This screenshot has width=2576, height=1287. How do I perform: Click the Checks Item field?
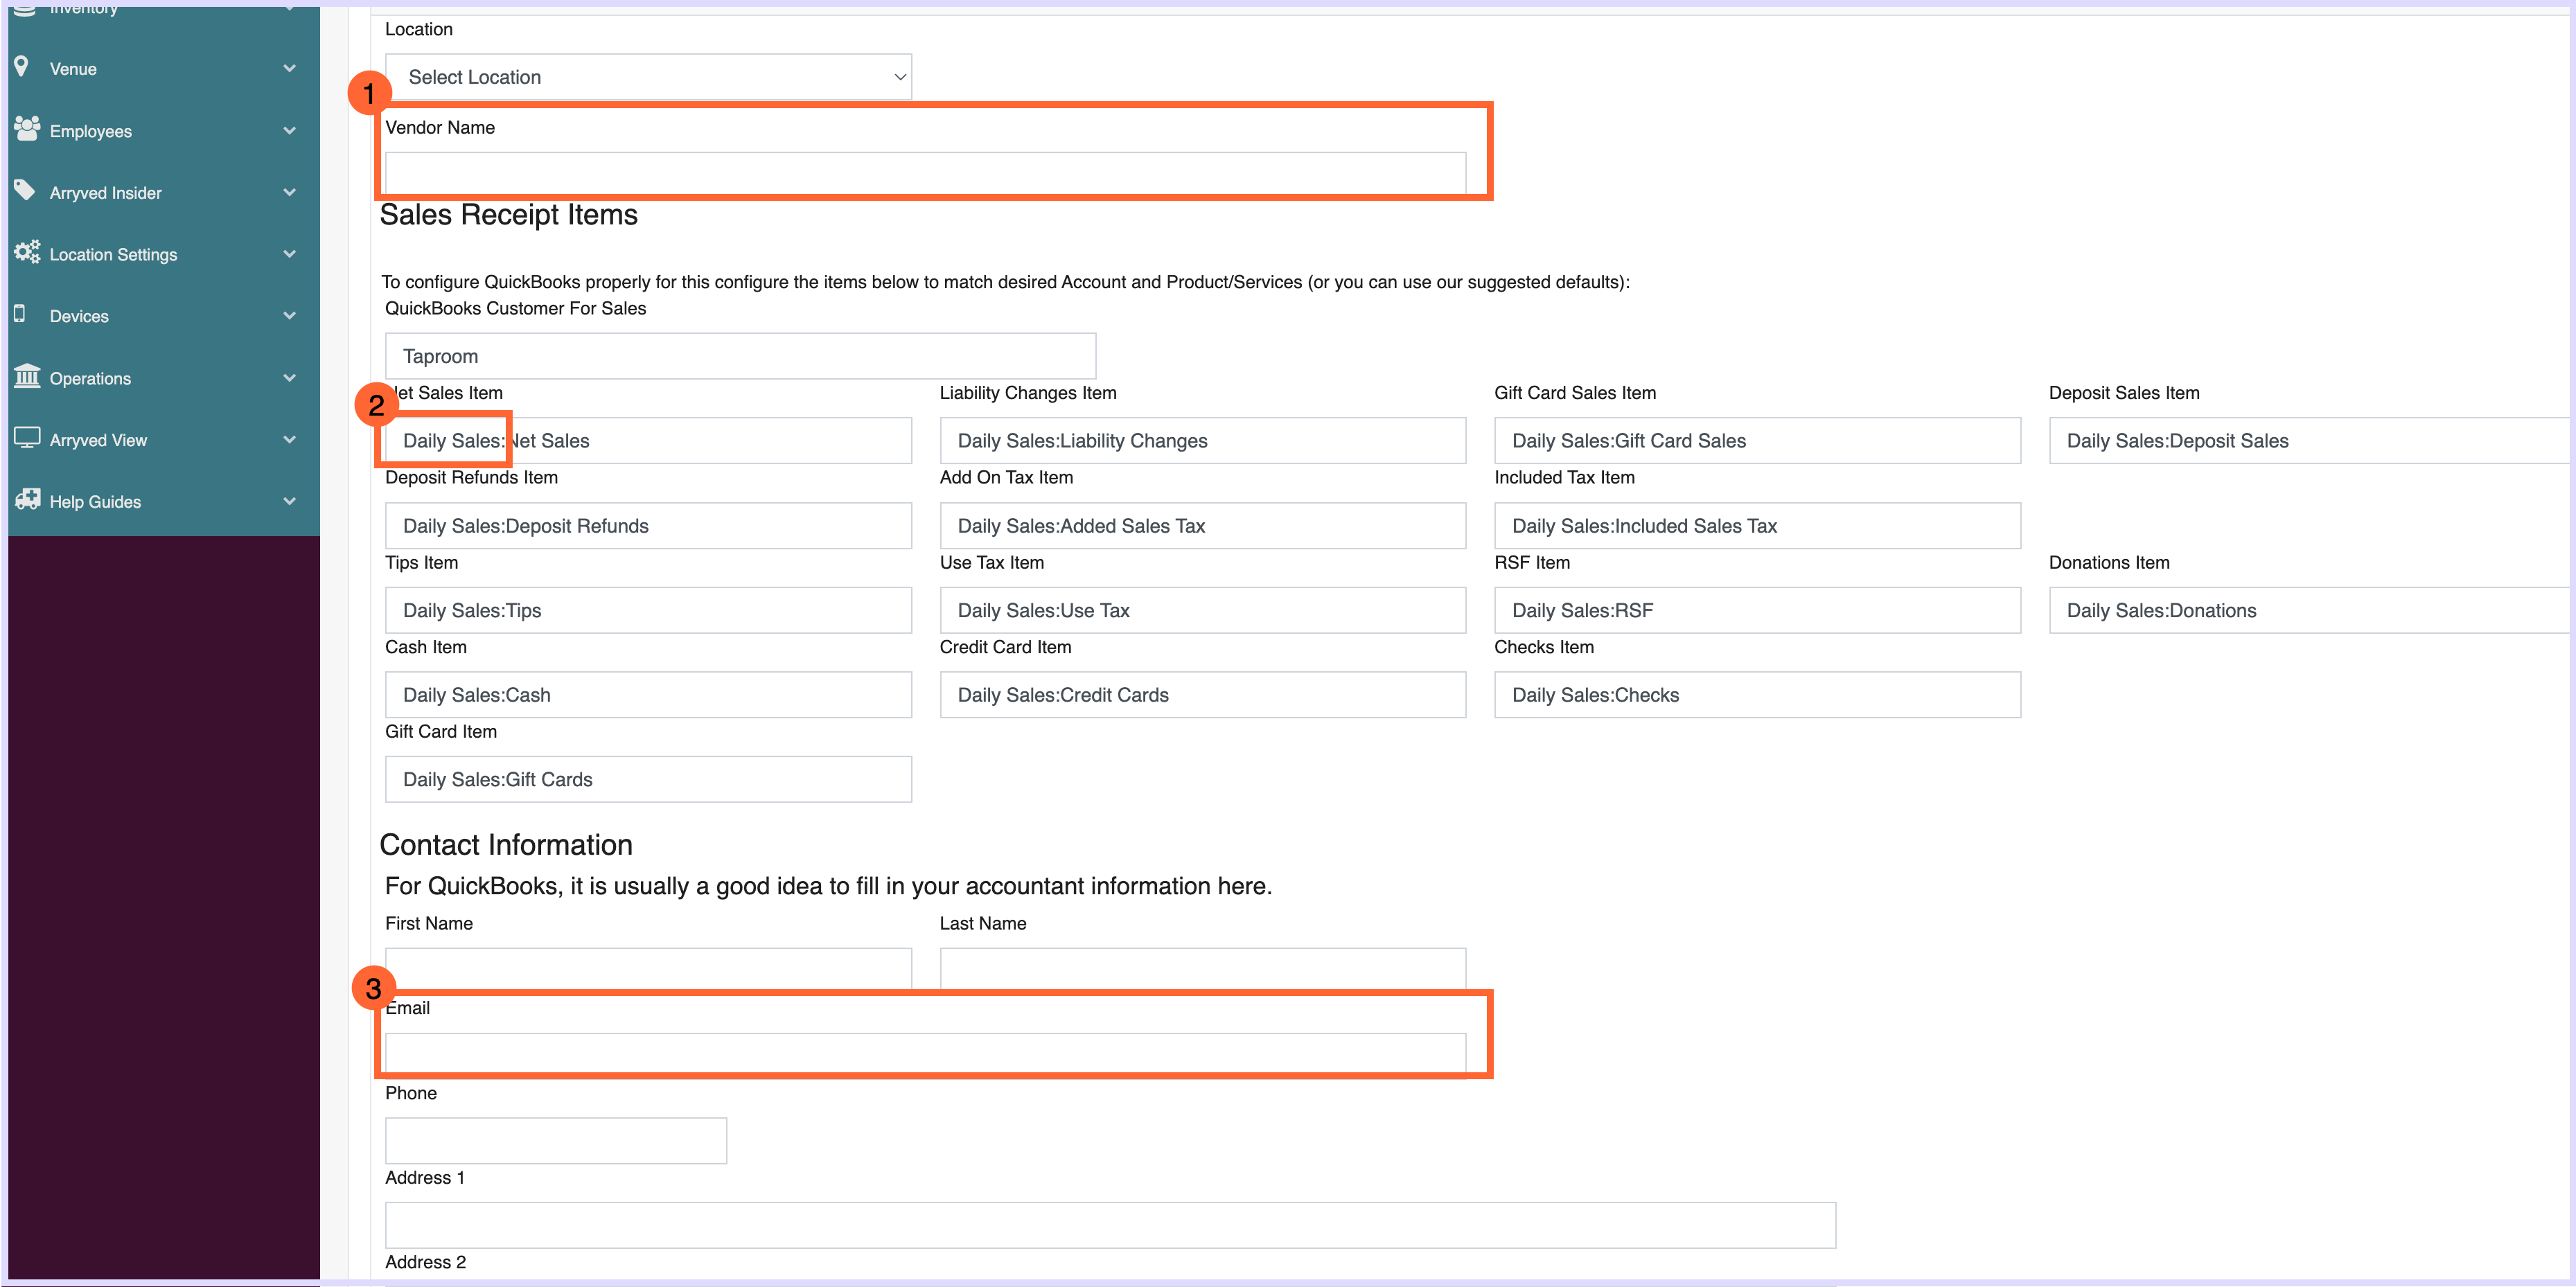coord(1757,695)
